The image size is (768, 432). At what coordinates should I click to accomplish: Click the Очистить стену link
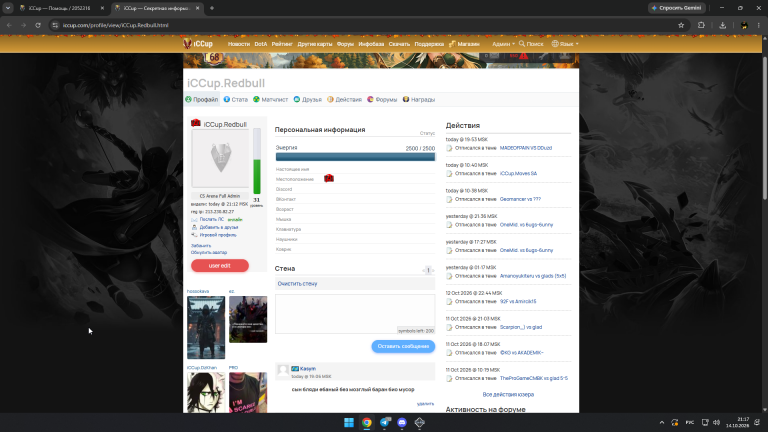(297, 284)
